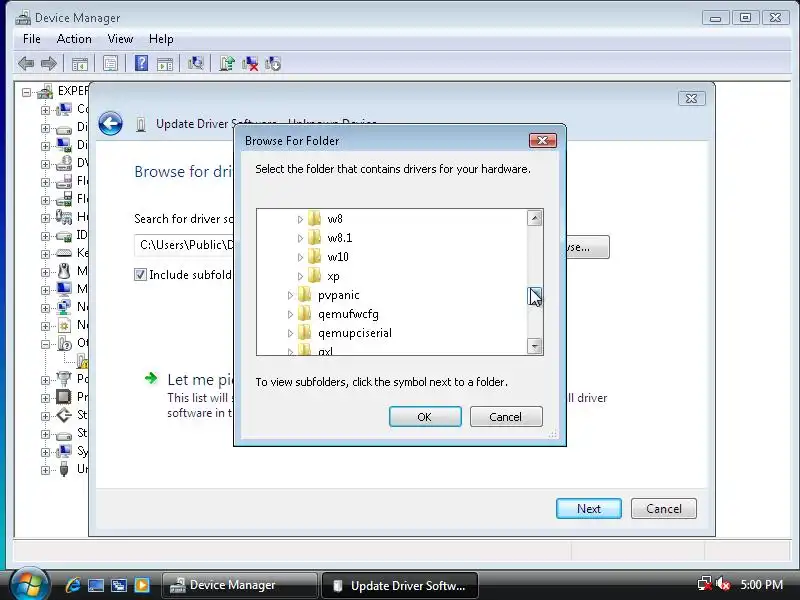The height and width of the screenshot is (600, 800).
Task: Select the ports connector icon in device tree
Action: pos(64,379)
